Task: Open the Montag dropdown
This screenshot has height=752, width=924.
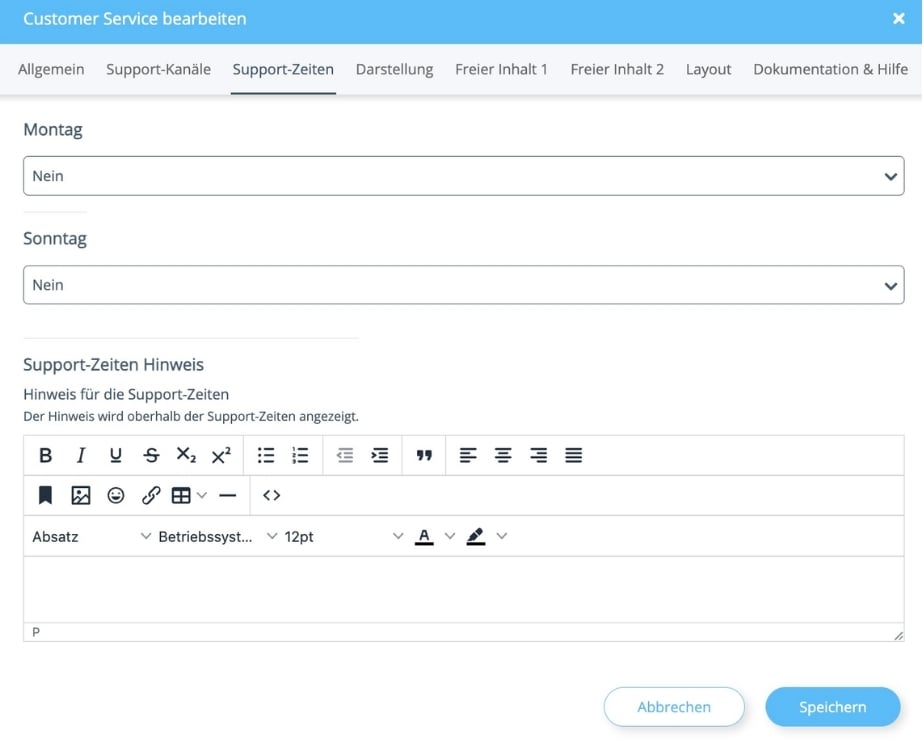Action: (x=464, y=176)
